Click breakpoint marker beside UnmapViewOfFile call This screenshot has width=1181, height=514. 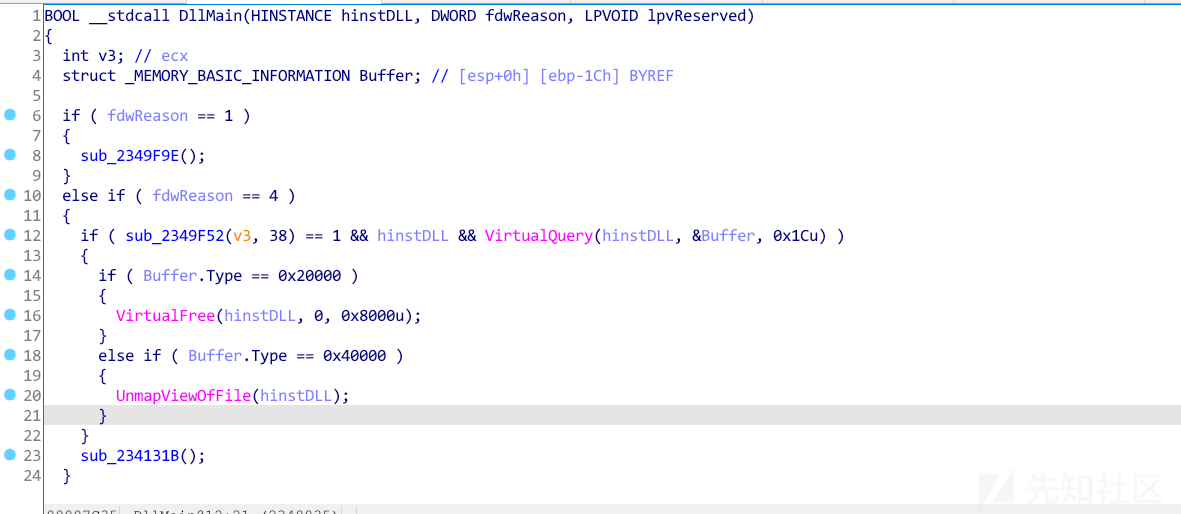(10, 395)
